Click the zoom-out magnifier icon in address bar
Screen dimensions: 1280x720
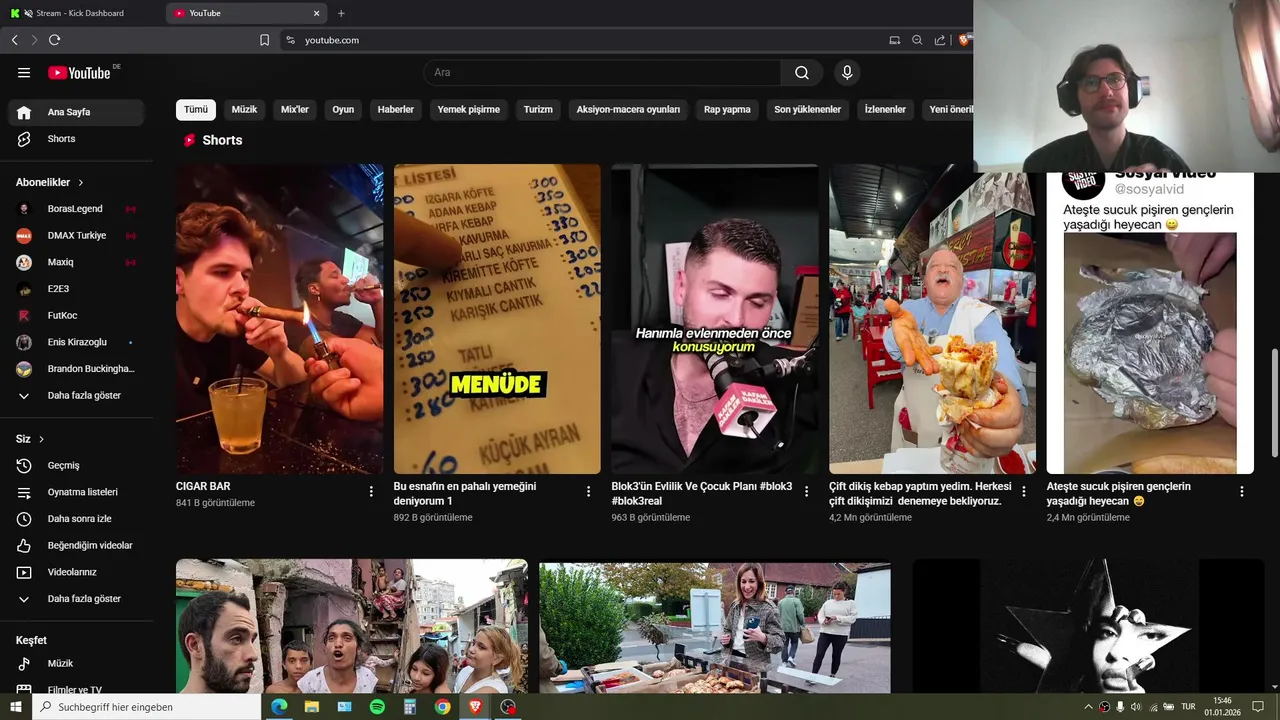pyautogui.click(x=917, y=40)
